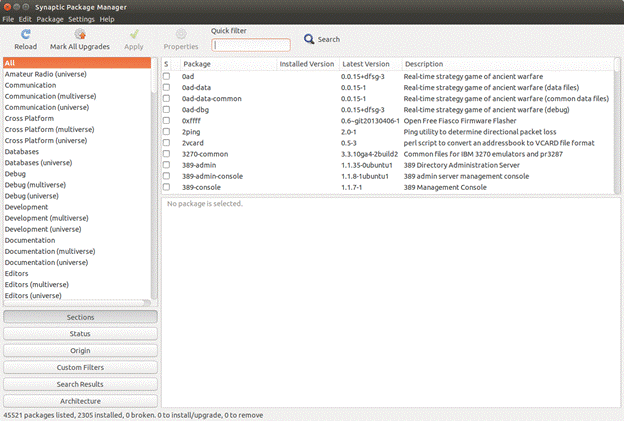Select the Documentation section
624x421 pixels.
[77, 240]
